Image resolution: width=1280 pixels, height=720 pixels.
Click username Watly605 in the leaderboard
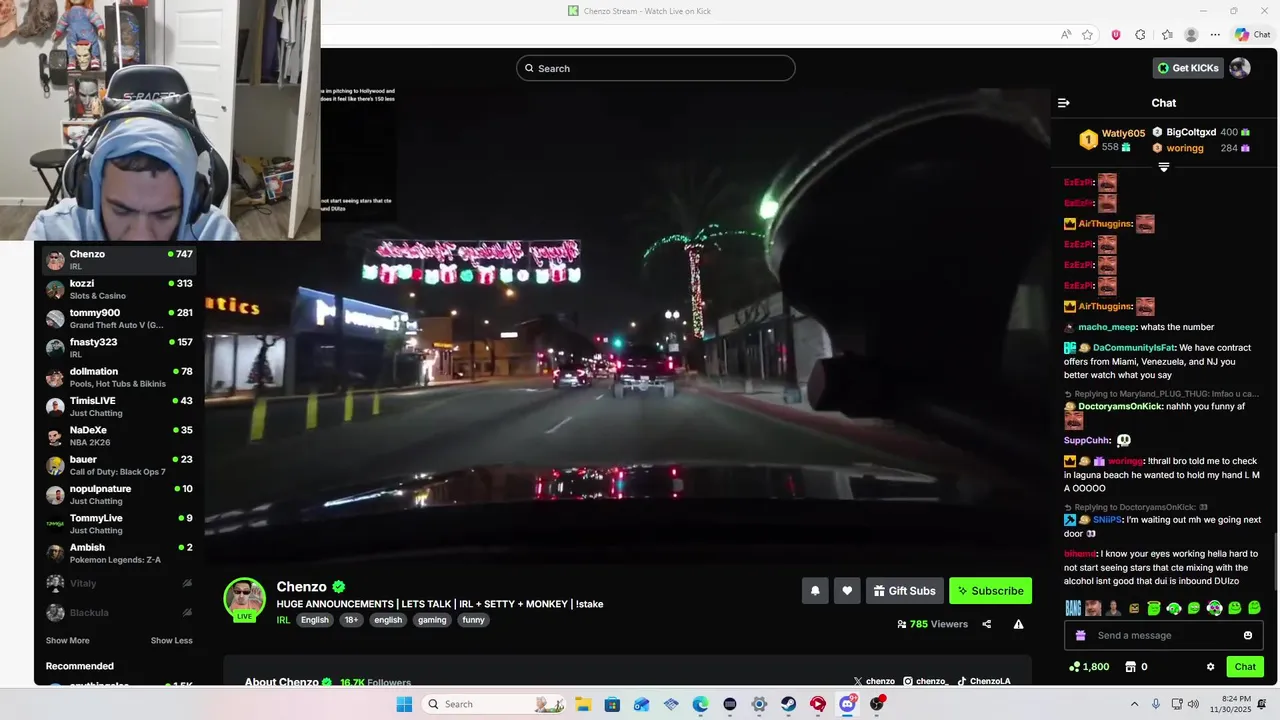[x=1123, y=133]
